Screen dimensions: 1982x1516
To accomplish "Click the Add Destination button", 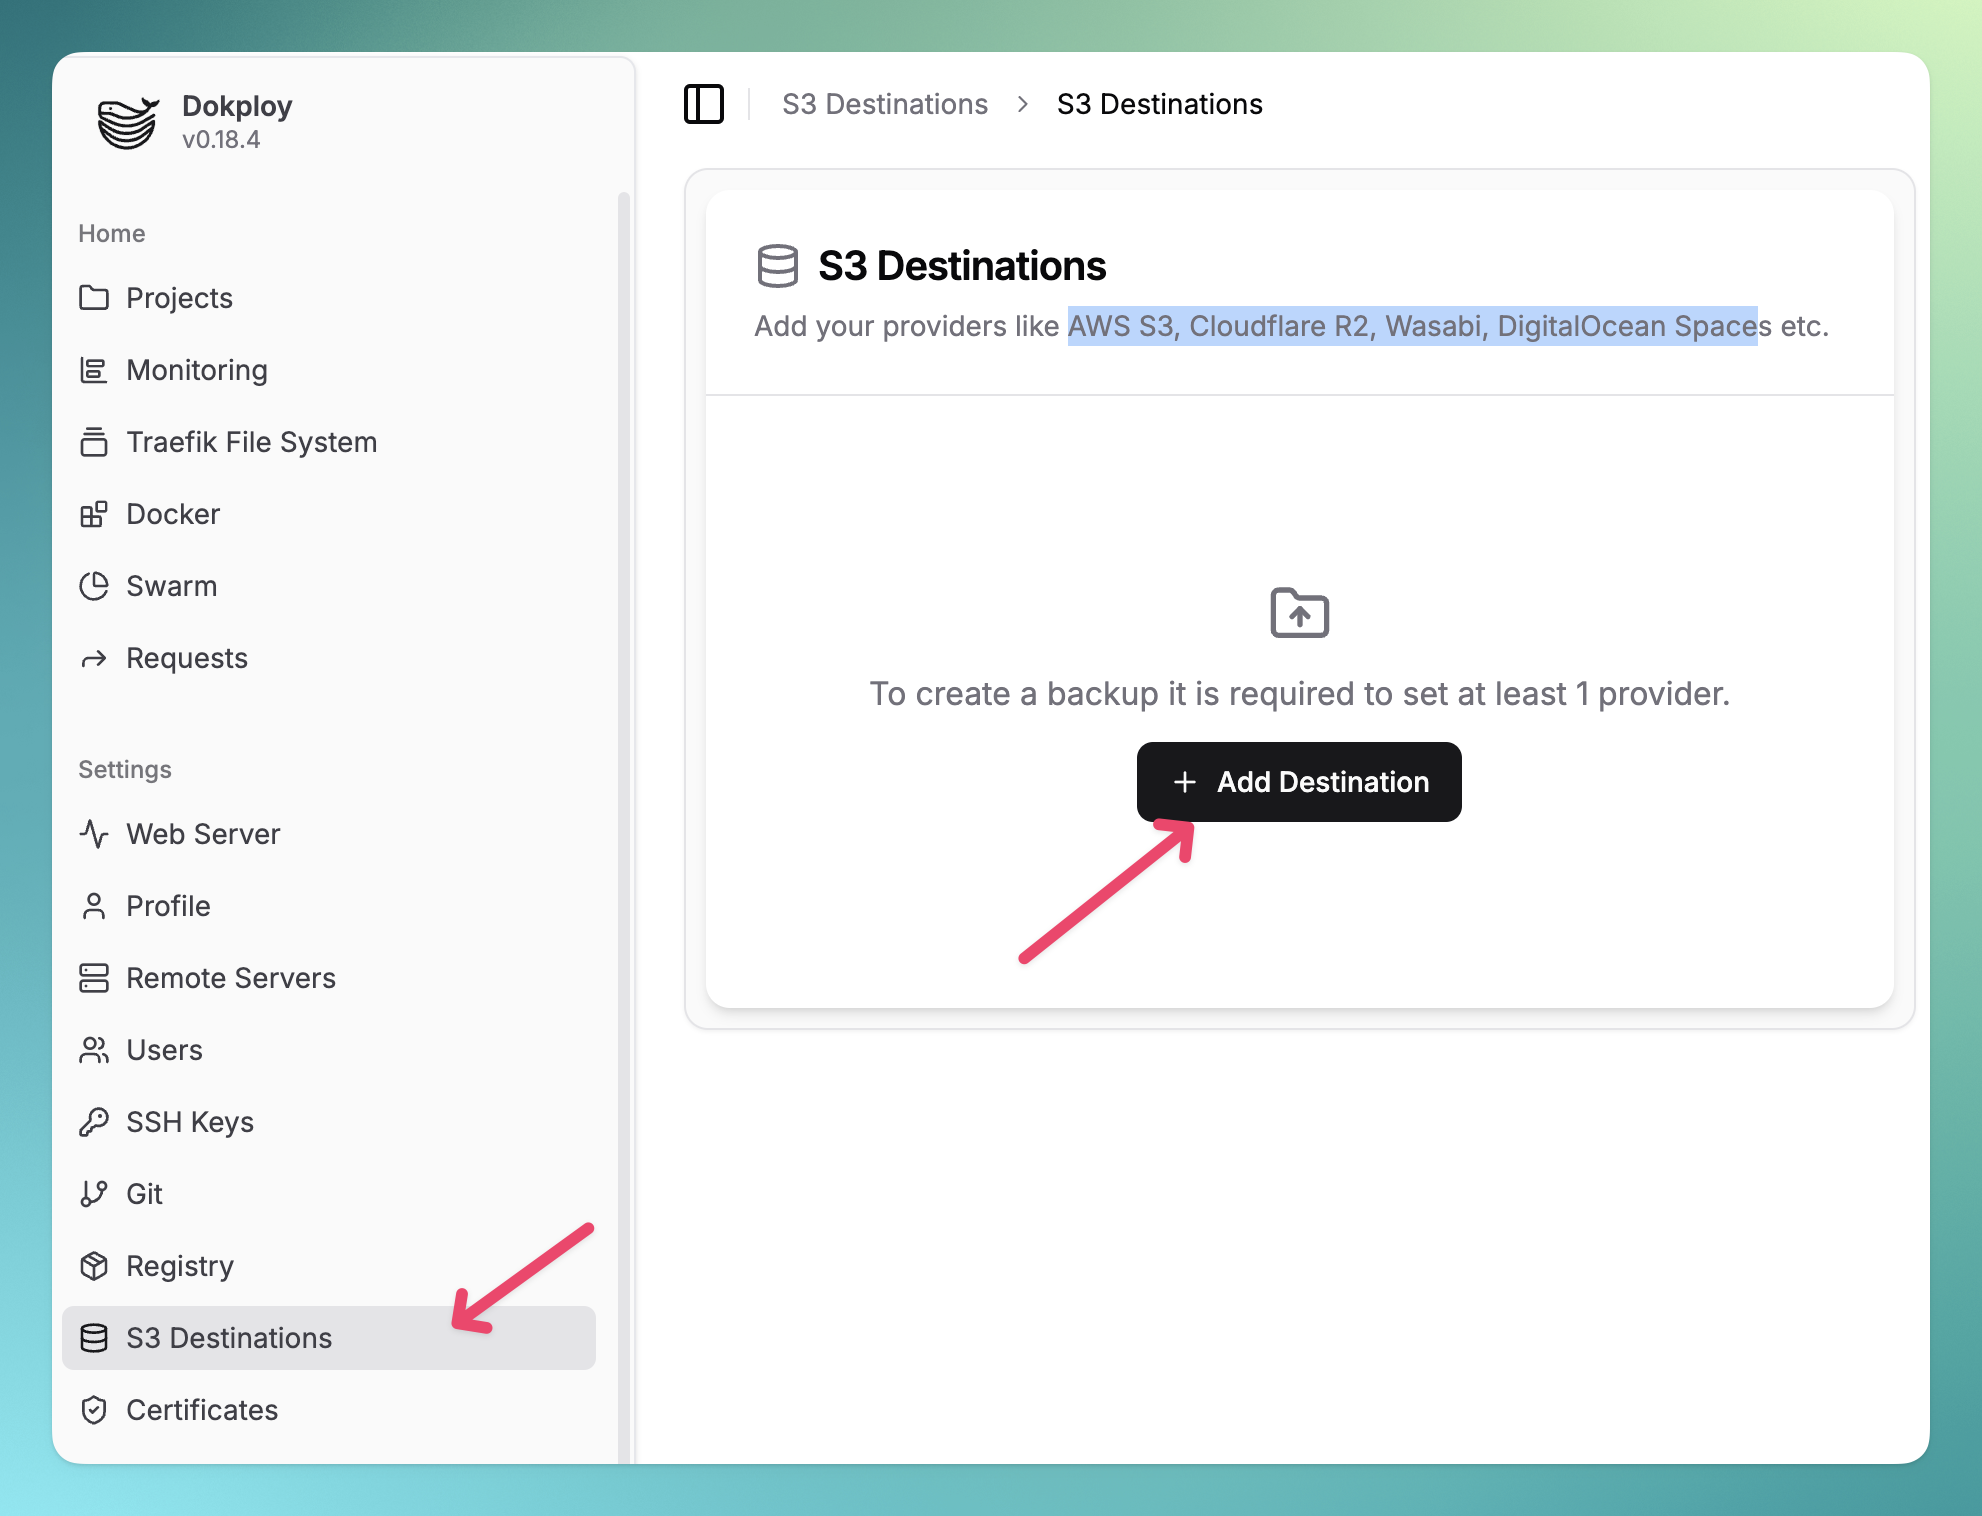I will point(1299,782).
